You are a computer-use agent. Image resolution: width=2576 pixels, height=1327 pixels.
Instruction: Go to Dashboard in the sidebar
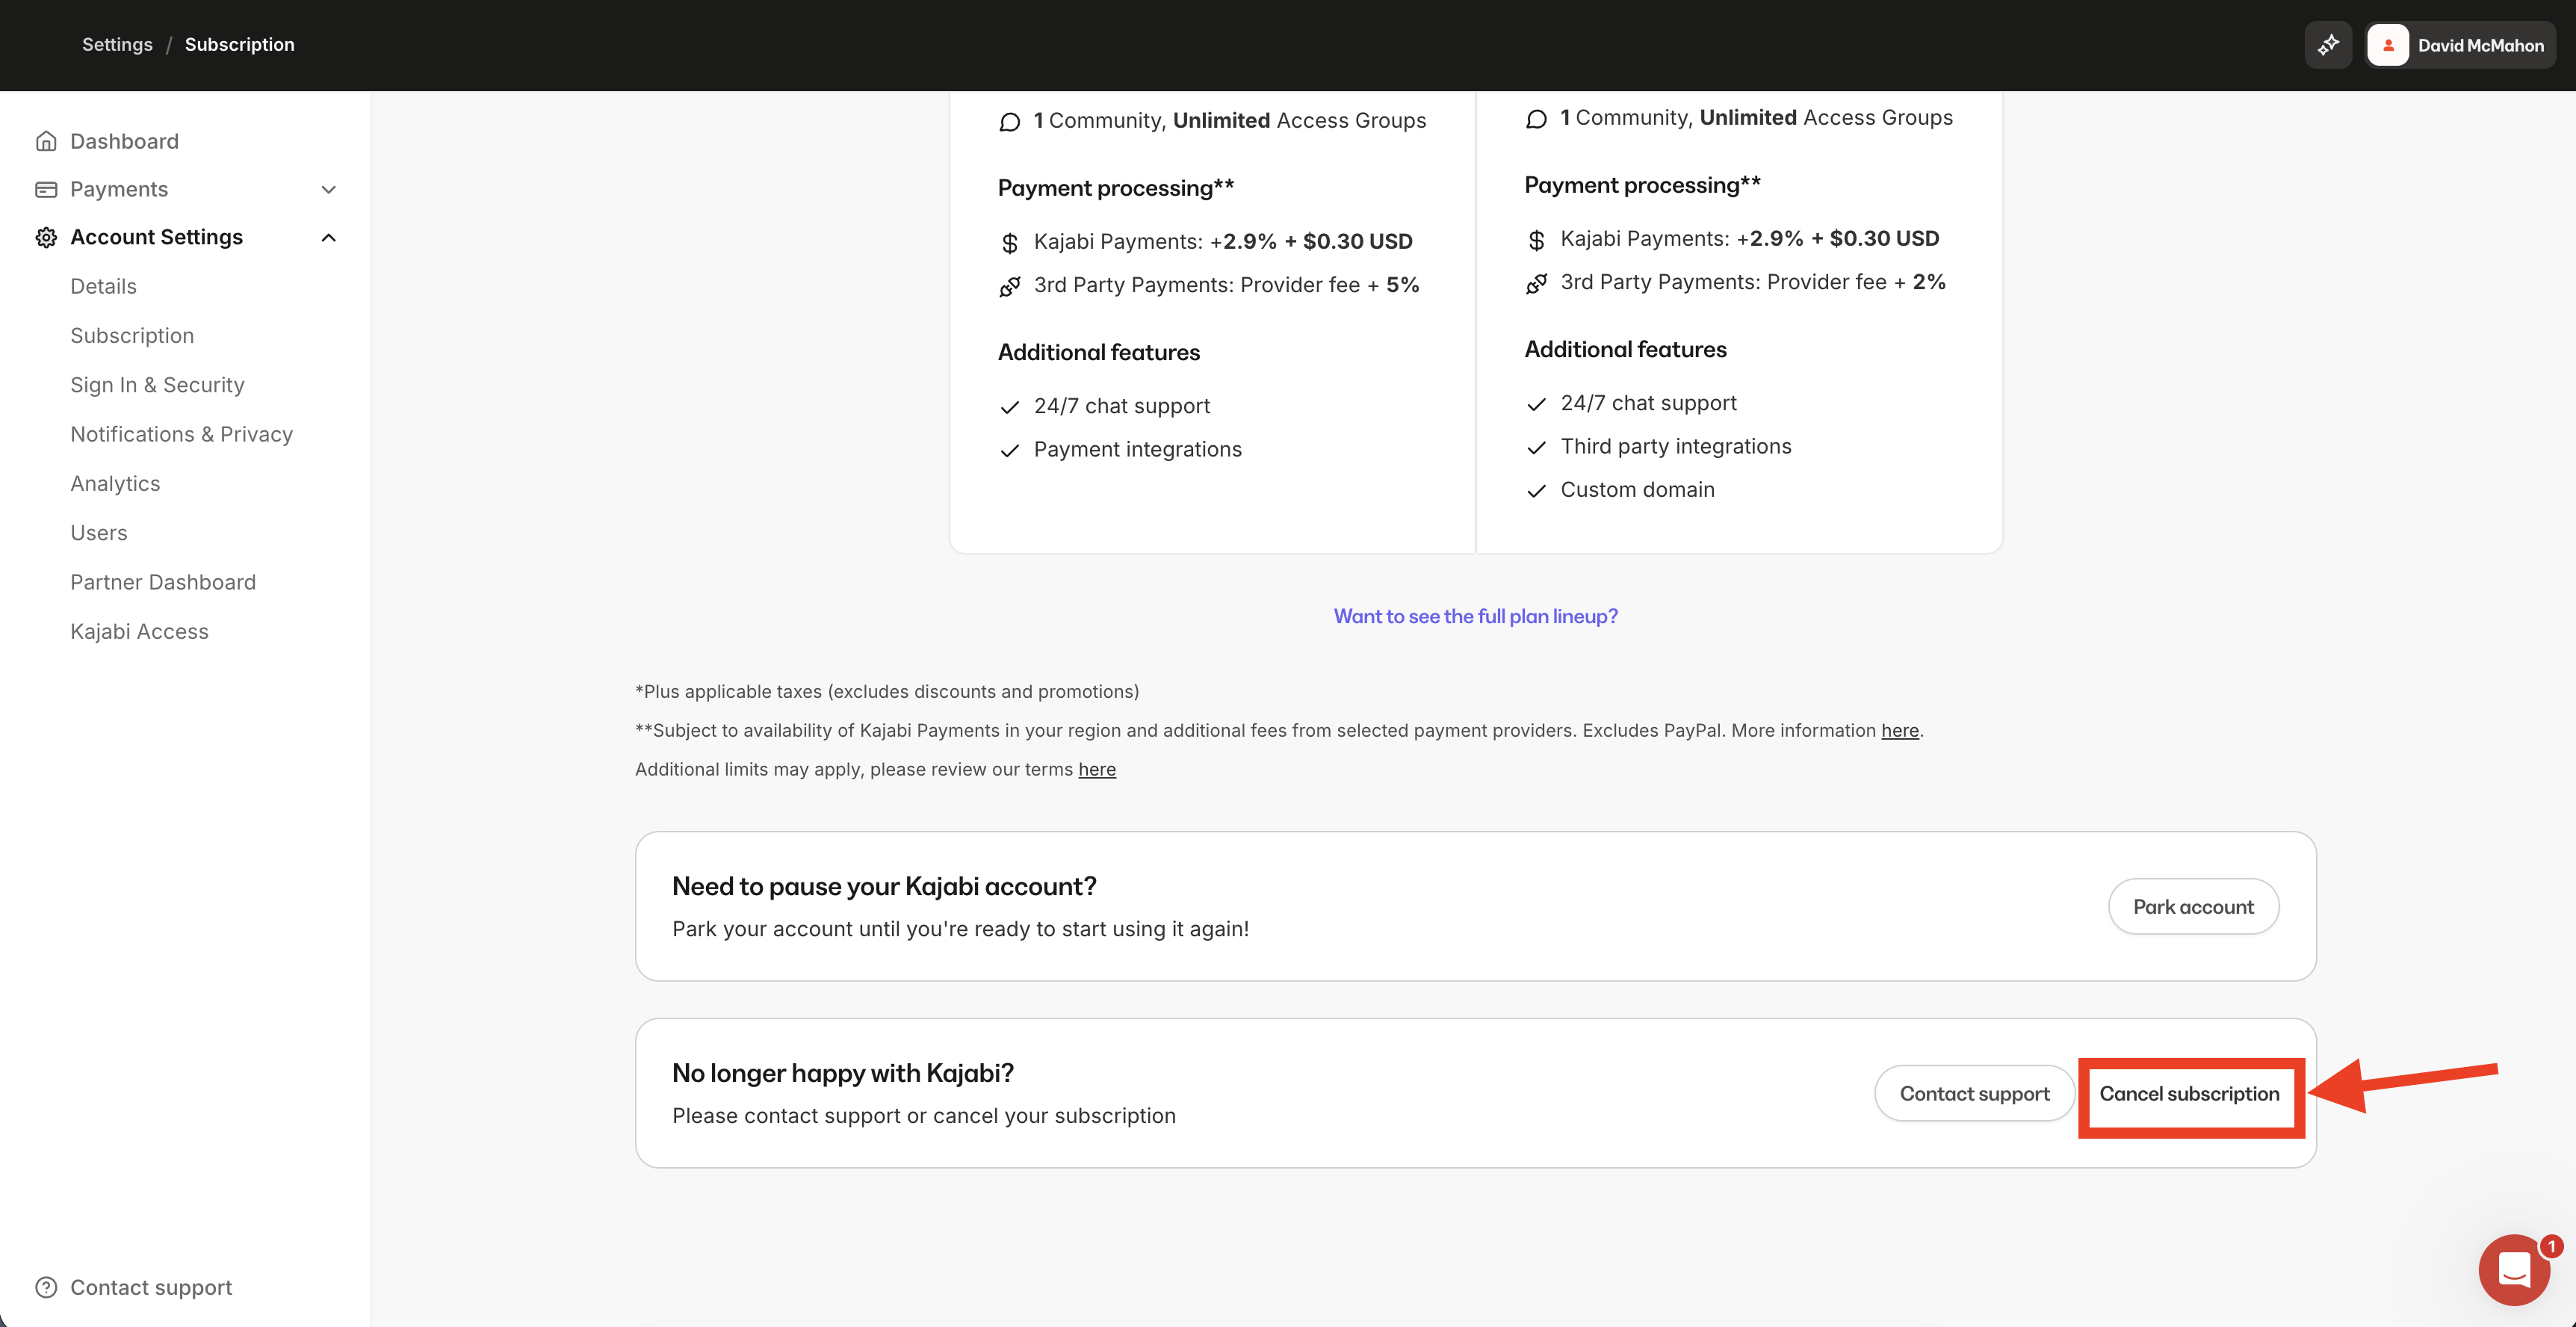click(124, 141)
